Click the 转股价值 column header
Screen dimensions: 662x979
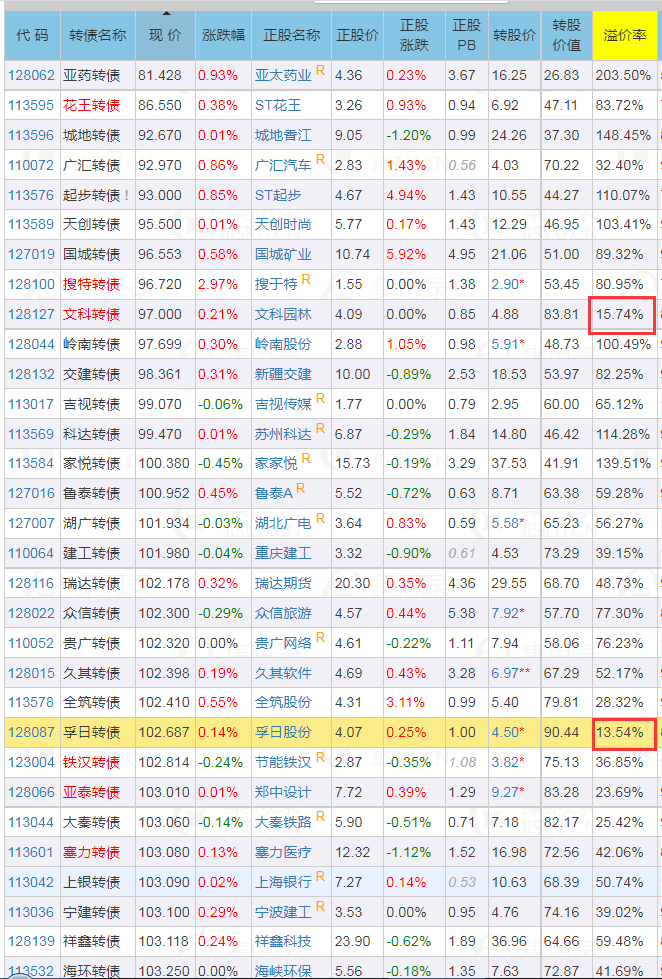(x=566, y=35)
